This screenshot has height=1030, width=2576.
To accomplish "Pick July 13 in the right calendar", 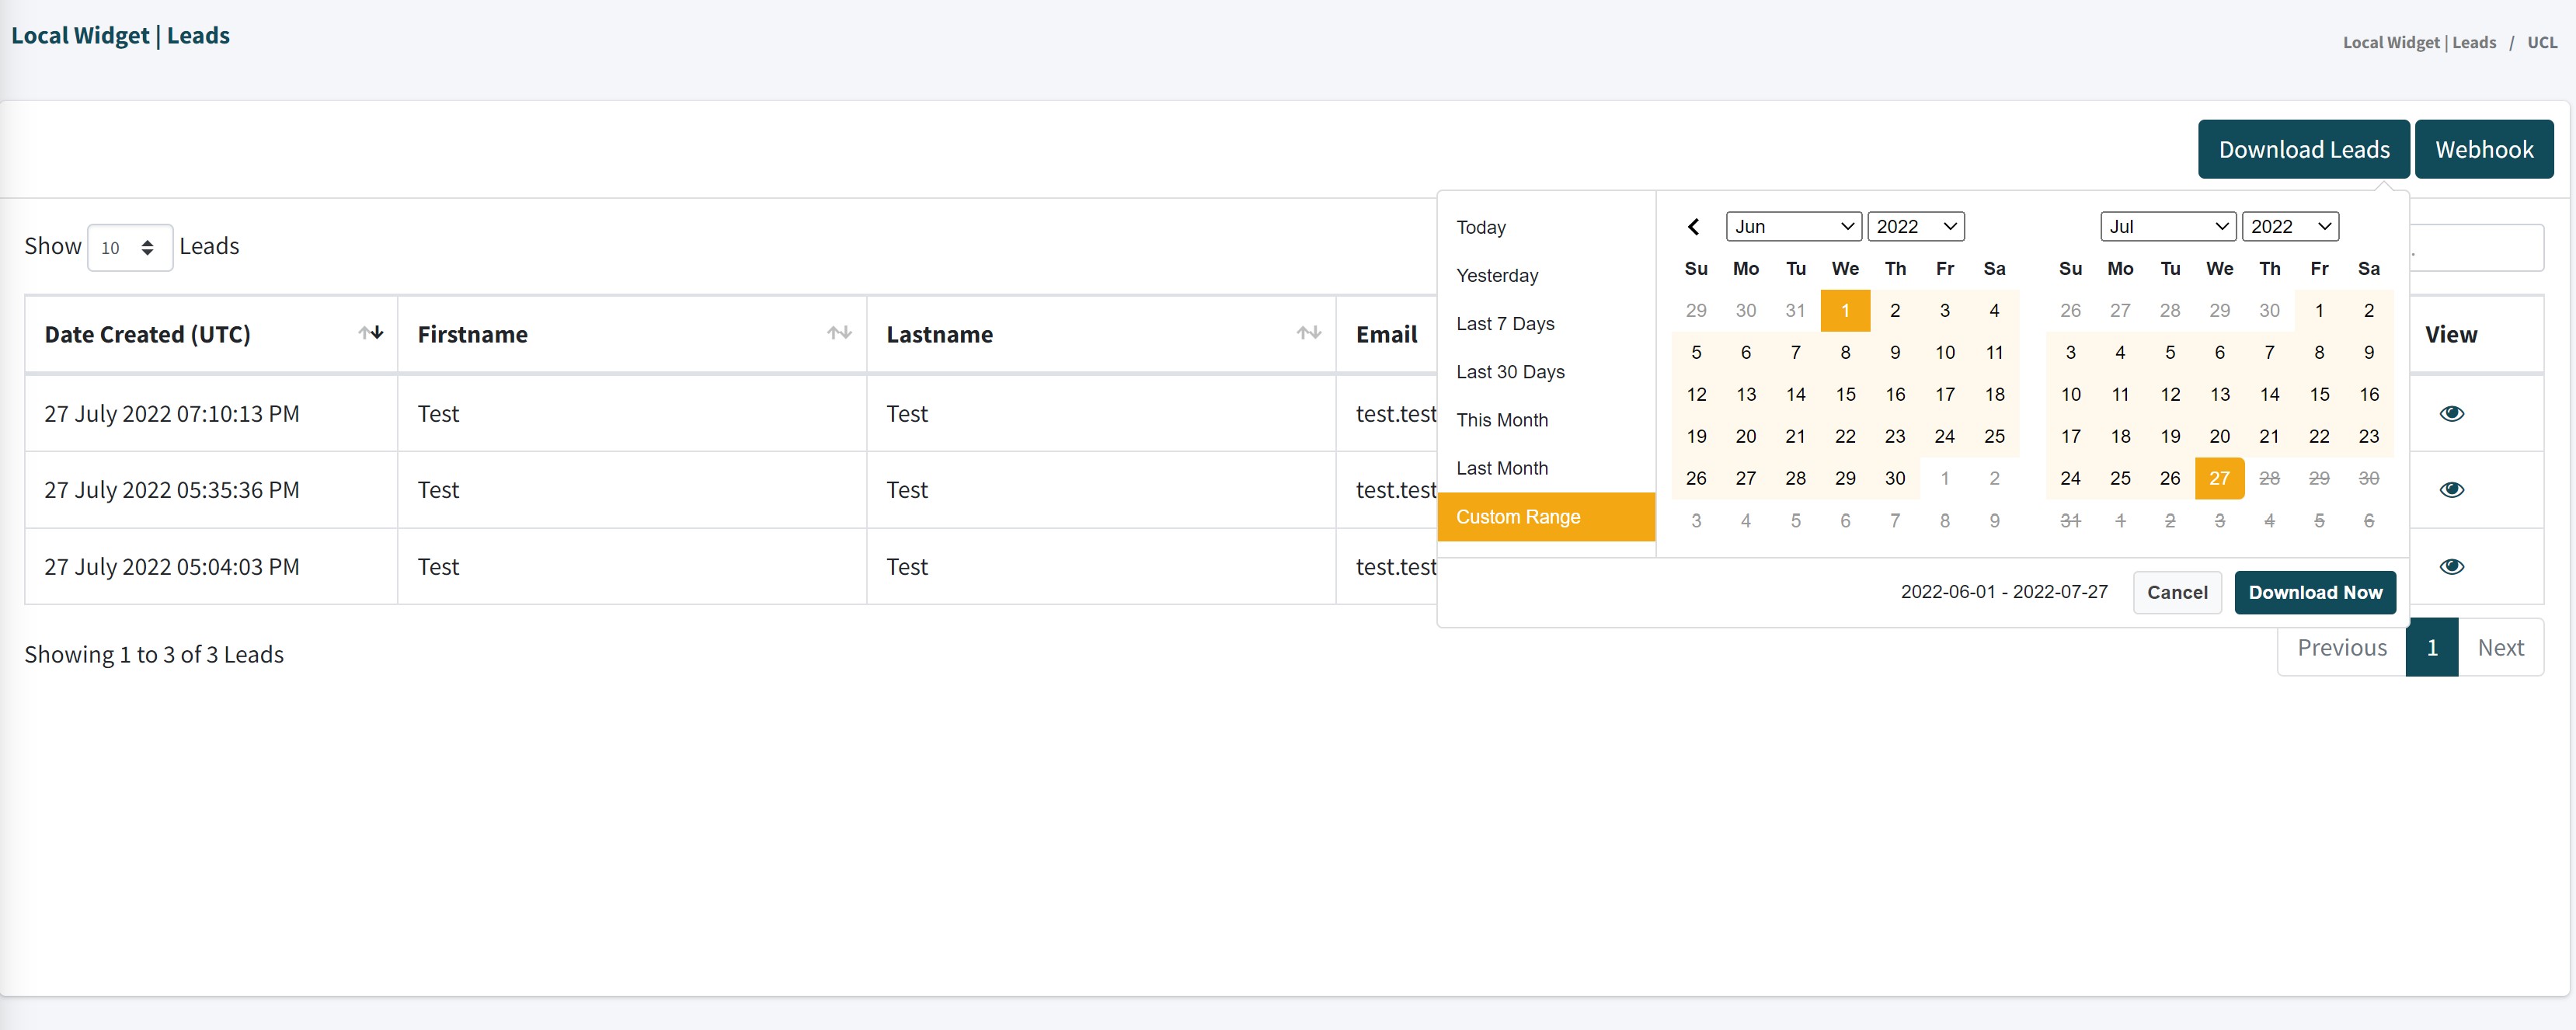I will tap(2219, 394).
